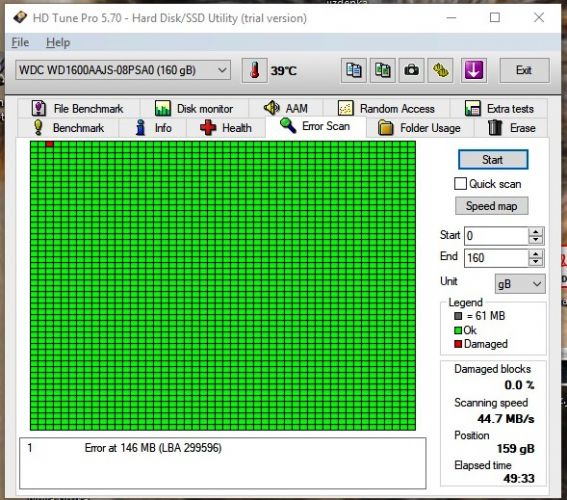
Task: Expand the WDC drive selection dropdown
Action: tap(123, 70)
